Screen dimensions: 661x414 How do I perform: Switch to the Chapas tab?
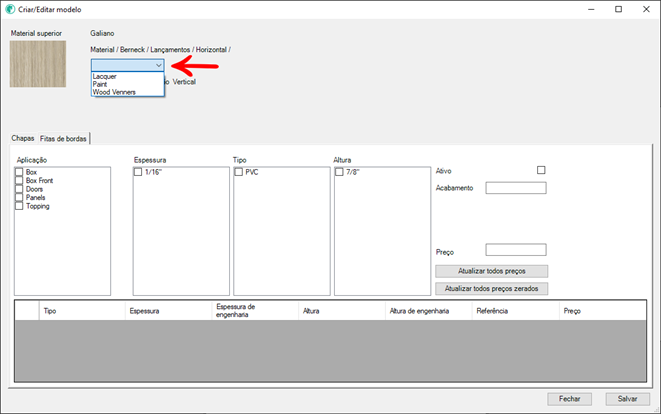(x=23, y=138)
